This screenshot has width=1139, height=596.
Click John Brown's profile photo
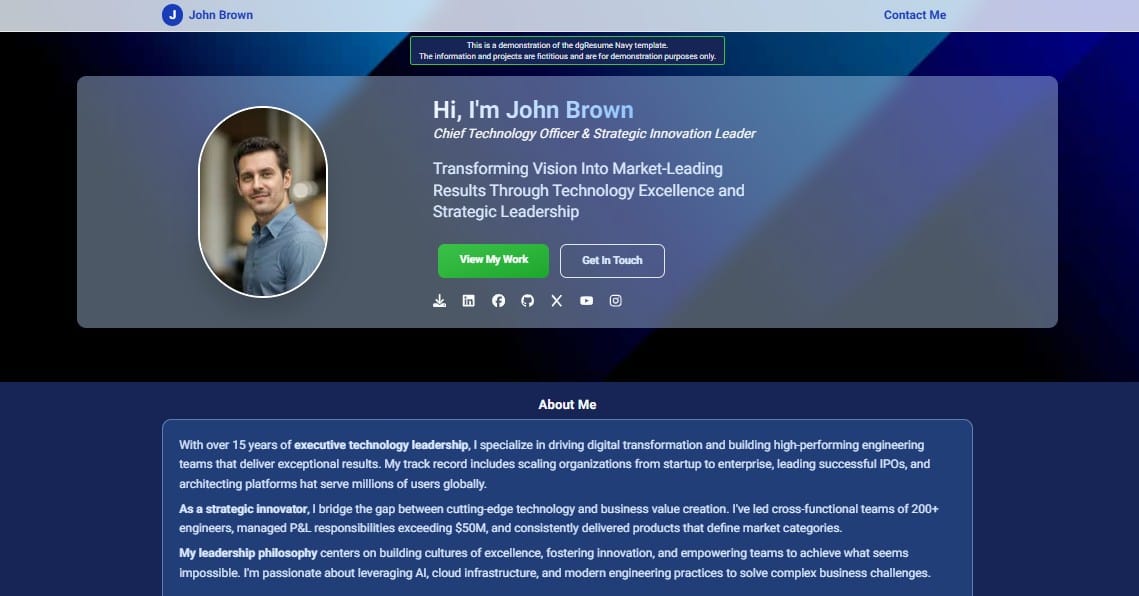click(263, 202)
